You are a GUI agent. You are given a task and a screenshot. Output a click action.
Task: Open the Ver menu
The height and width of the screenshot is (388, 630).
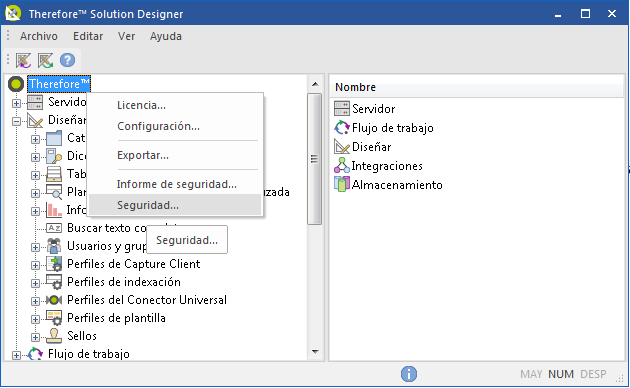point(126,36)
